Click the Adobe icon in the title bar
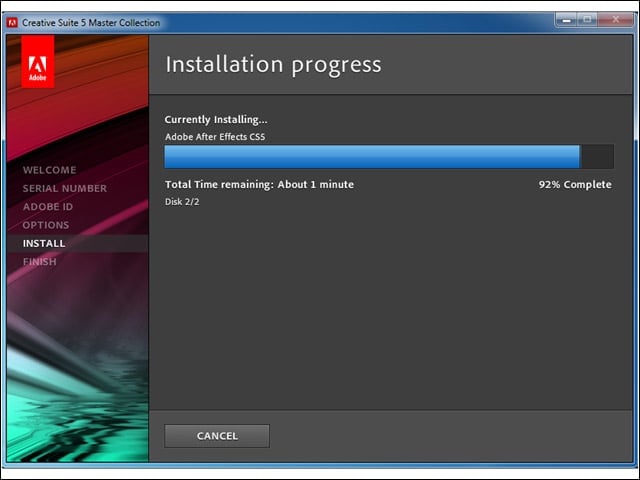 12,22
